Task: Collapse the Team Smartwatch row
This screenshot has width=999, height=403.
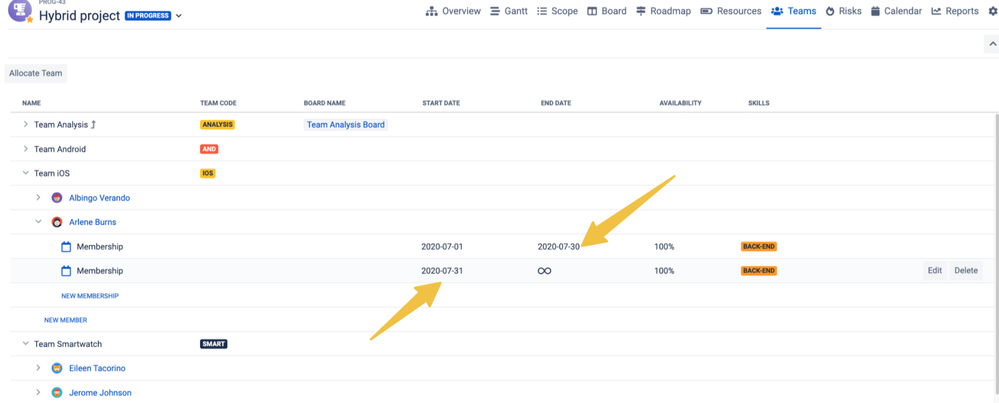Action: (25, 344)
